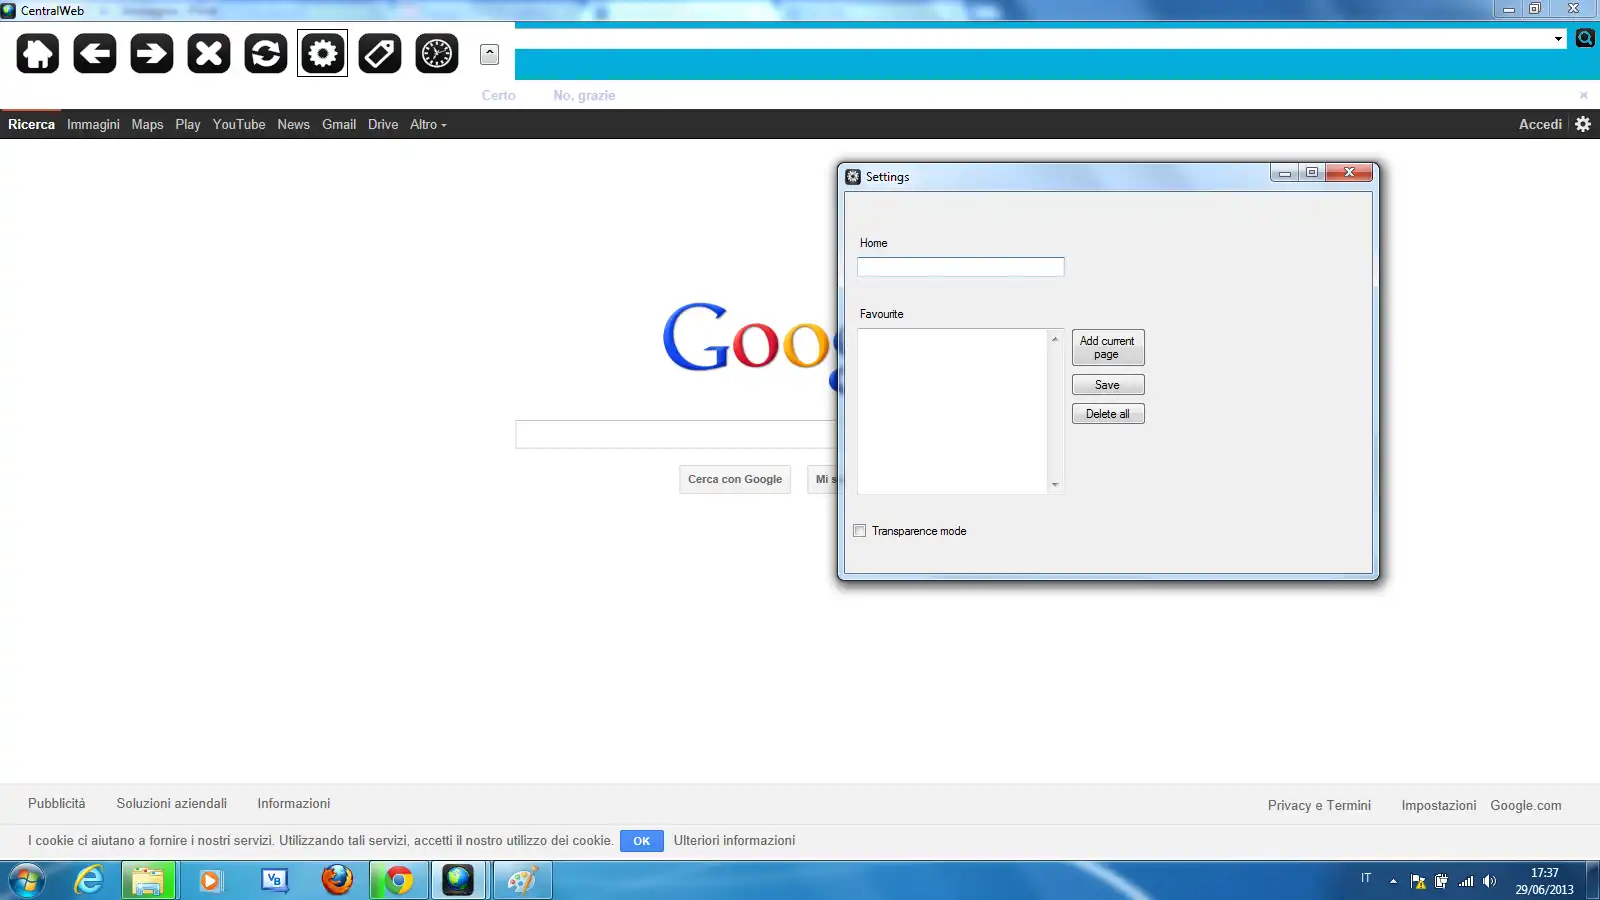Stop page loading with the X icon
The height and width of the screenshot is (900, 1600).
point(209,53)
